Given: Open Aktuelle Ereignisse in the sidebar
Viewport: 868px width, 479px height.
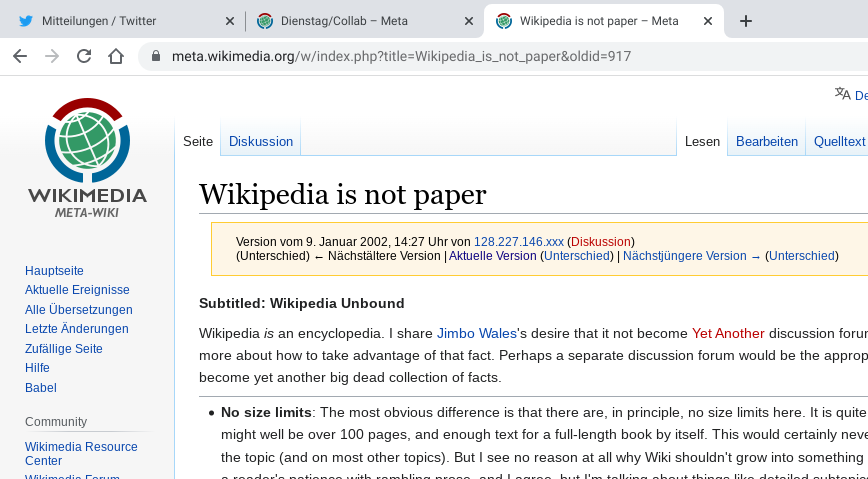Looking at the screenshot, I should [77, 290].
